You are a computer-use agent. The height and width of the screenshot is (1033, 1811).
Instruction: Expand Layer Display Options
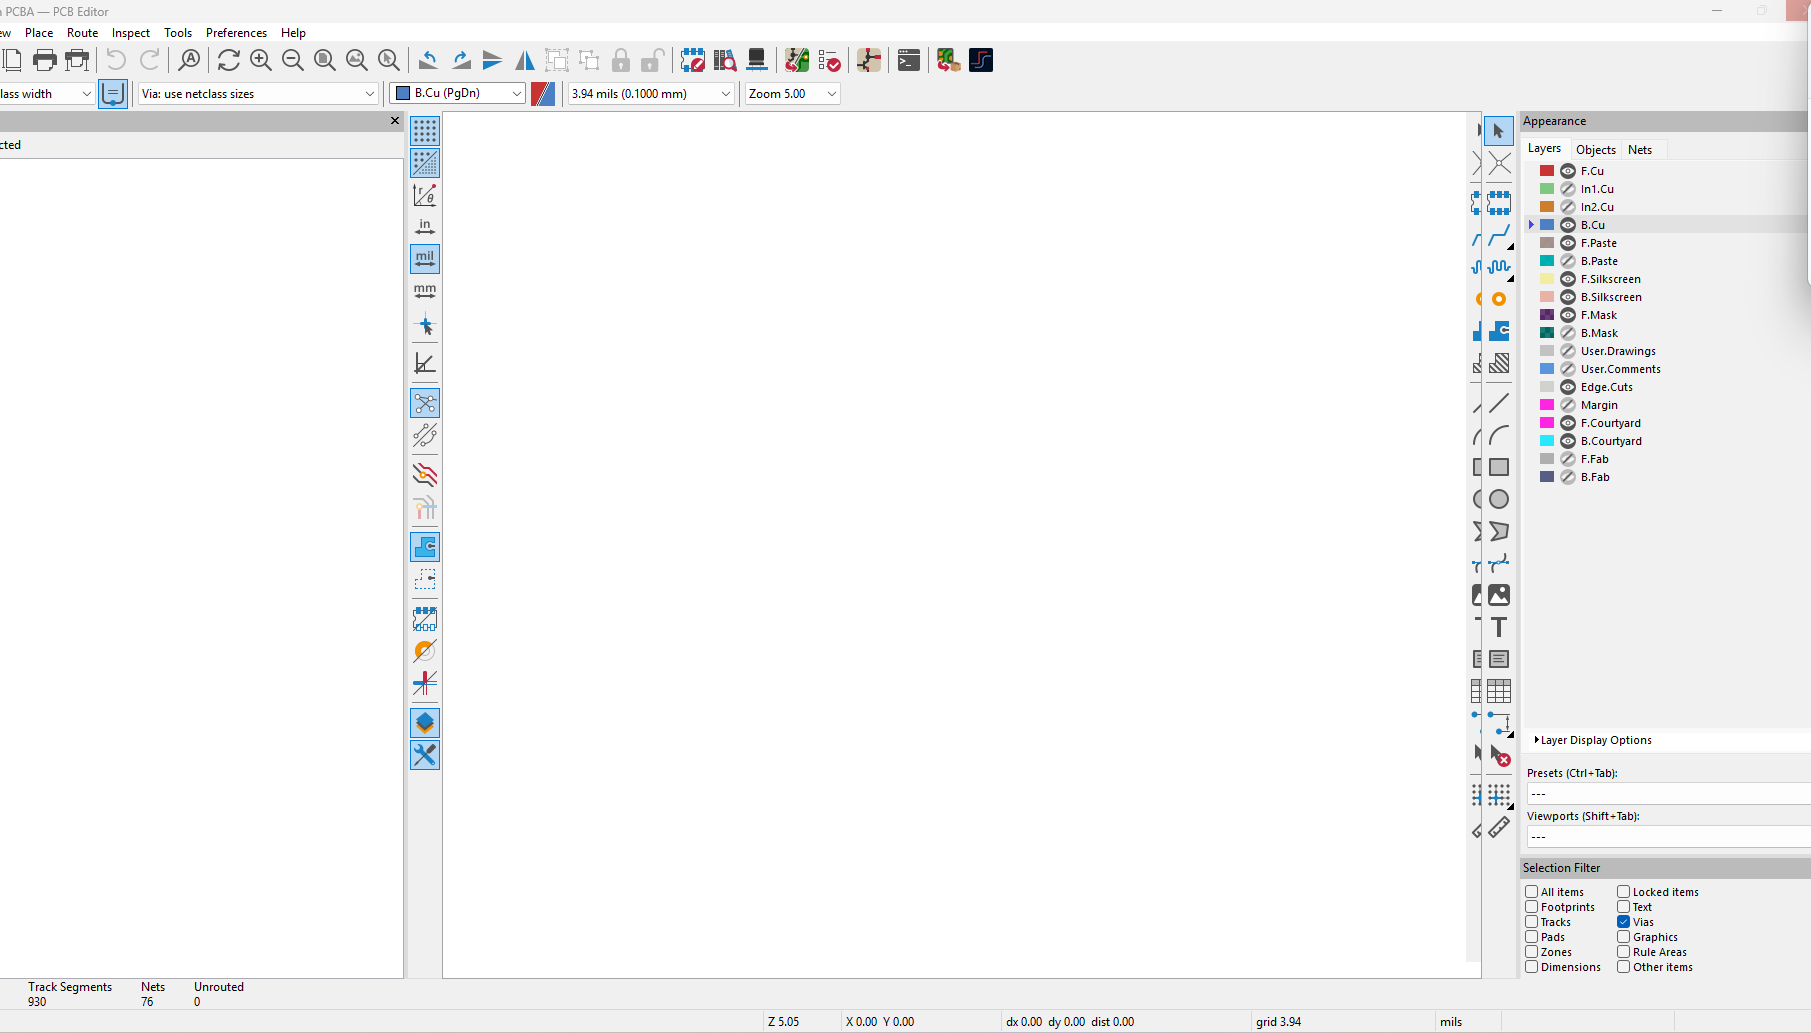(1592, 740)
